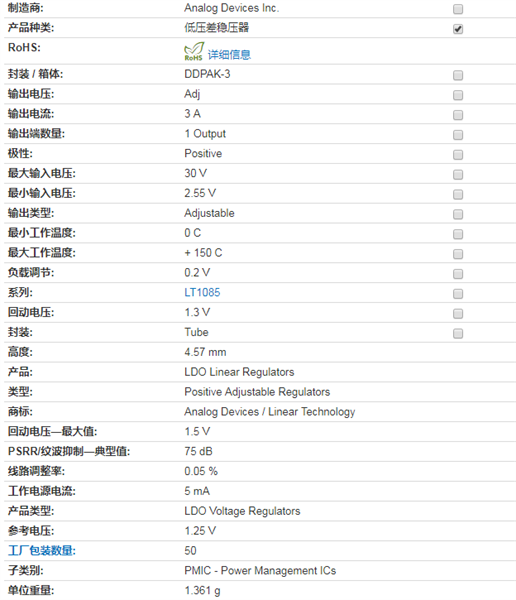Click the '75 dB' PSRR value
516x600 pixels.
coord(198,452)
